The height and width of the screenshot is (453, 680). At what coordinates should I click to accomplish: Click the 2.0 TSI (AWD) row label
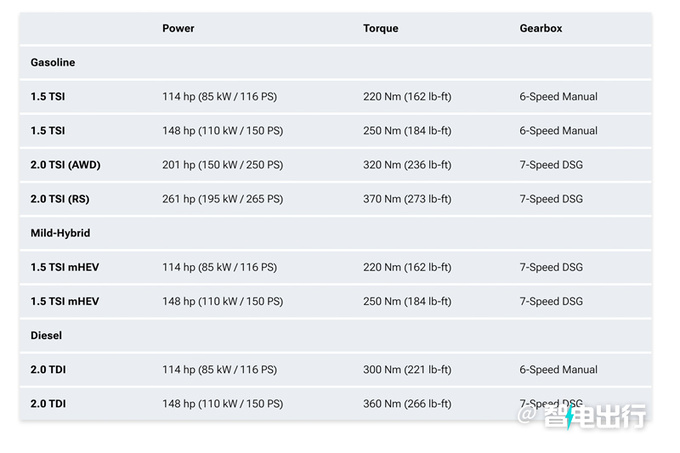point(65,165)
